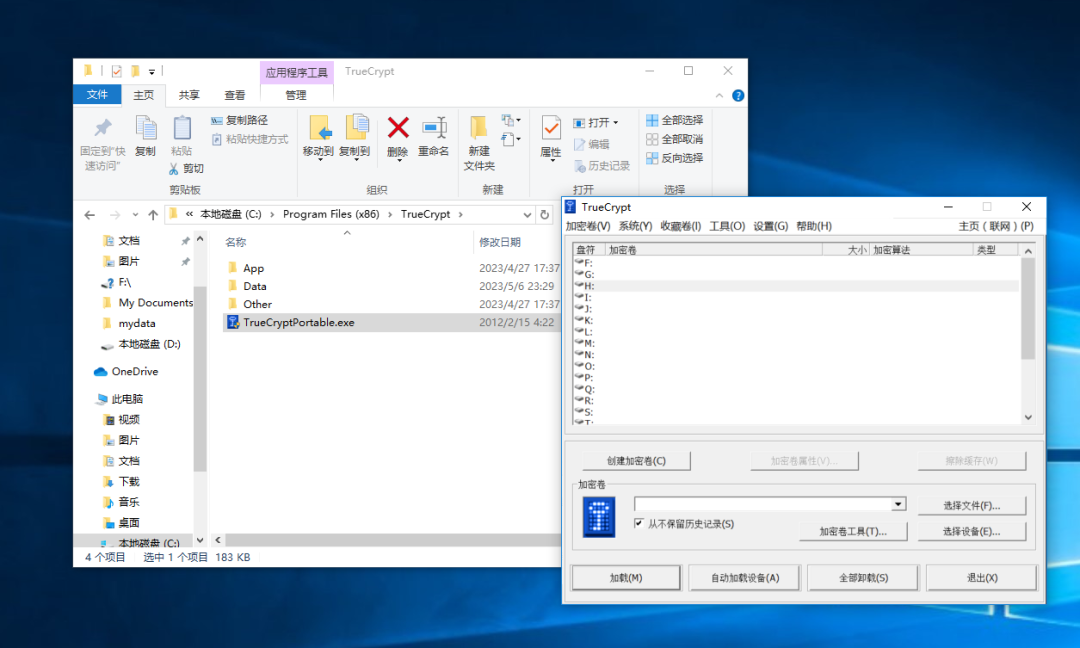The width and height of the screenshot is (1080, 648).
Task: Click the breadcrumb chevron after TrueCrypt
Action: [461, 215]
